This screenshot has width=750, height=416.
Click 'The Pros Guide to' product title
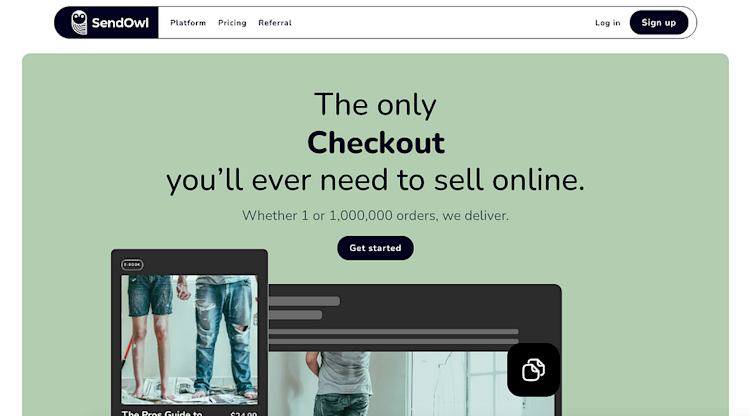pos(162,413)
